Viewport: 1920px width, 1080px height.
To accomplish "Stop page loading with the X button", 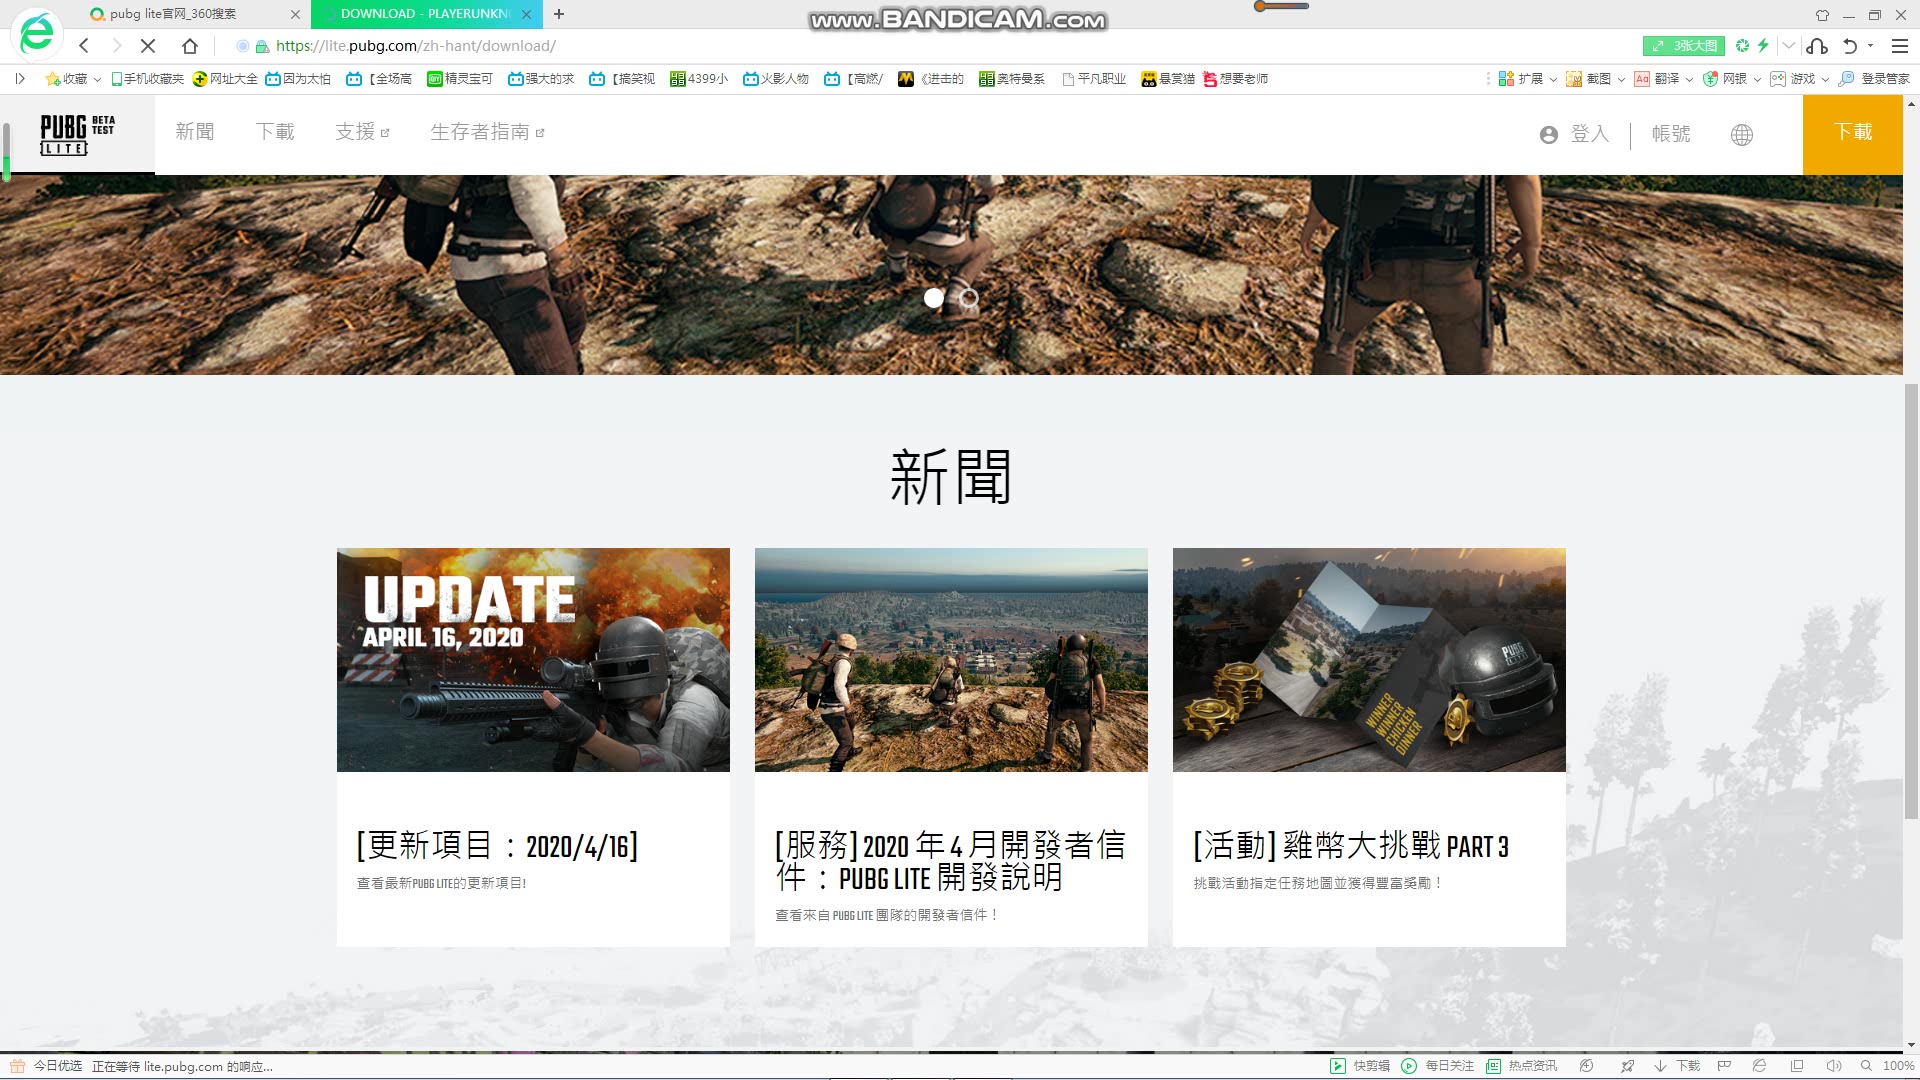I will (148, 46).
